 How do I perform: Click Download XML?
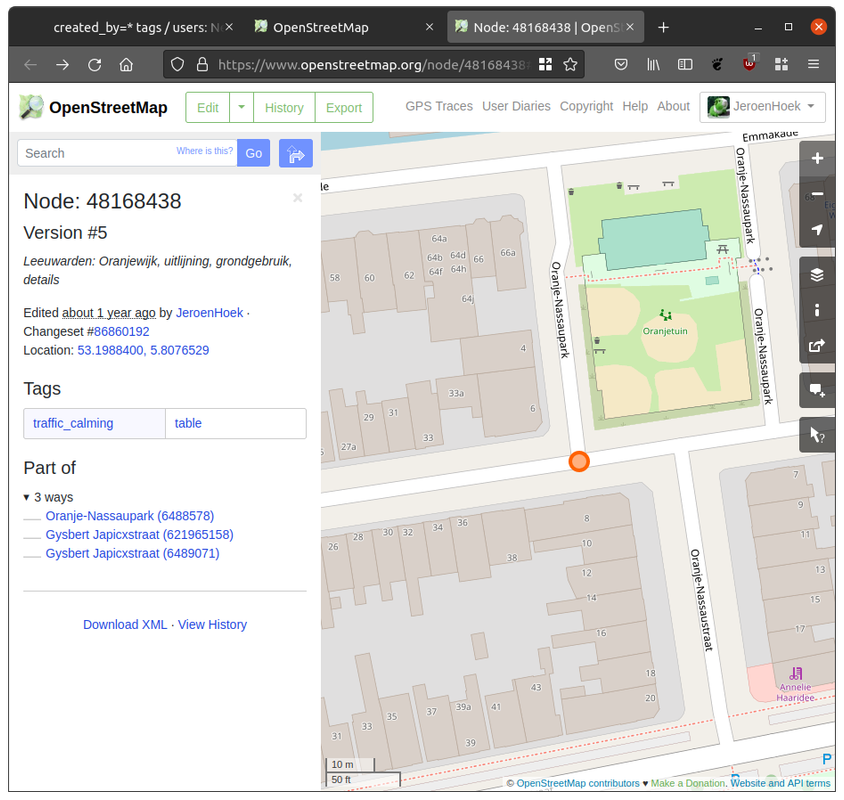pyautogui.click(x=125, y=624)
